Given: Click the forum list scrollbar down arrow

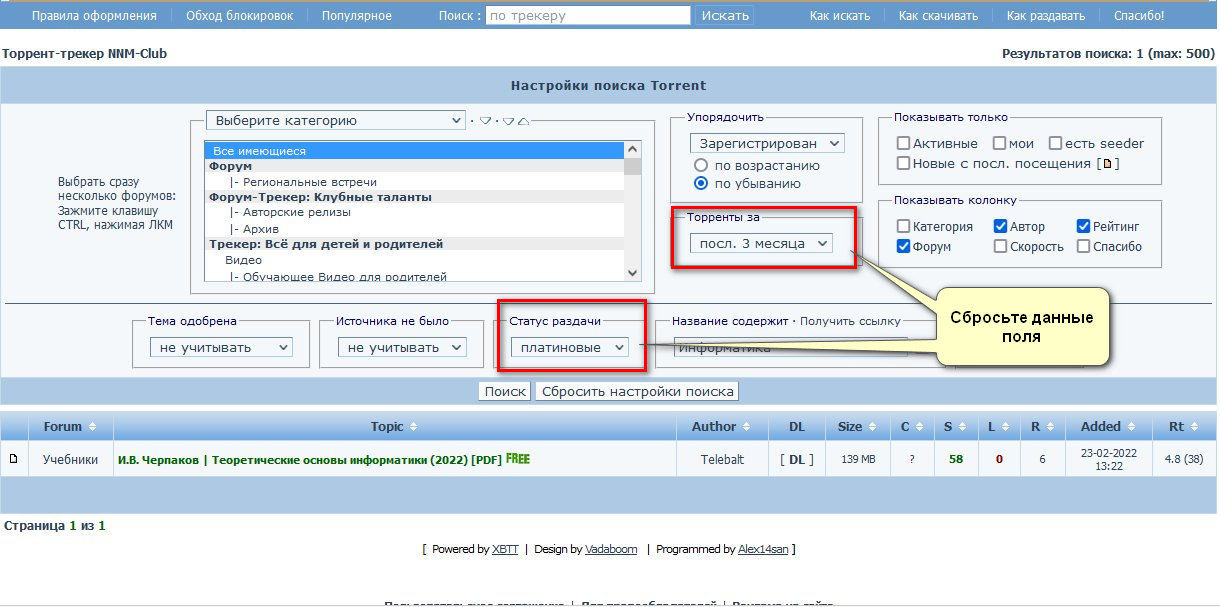Looking at the screenshot, I should (633, 273).
